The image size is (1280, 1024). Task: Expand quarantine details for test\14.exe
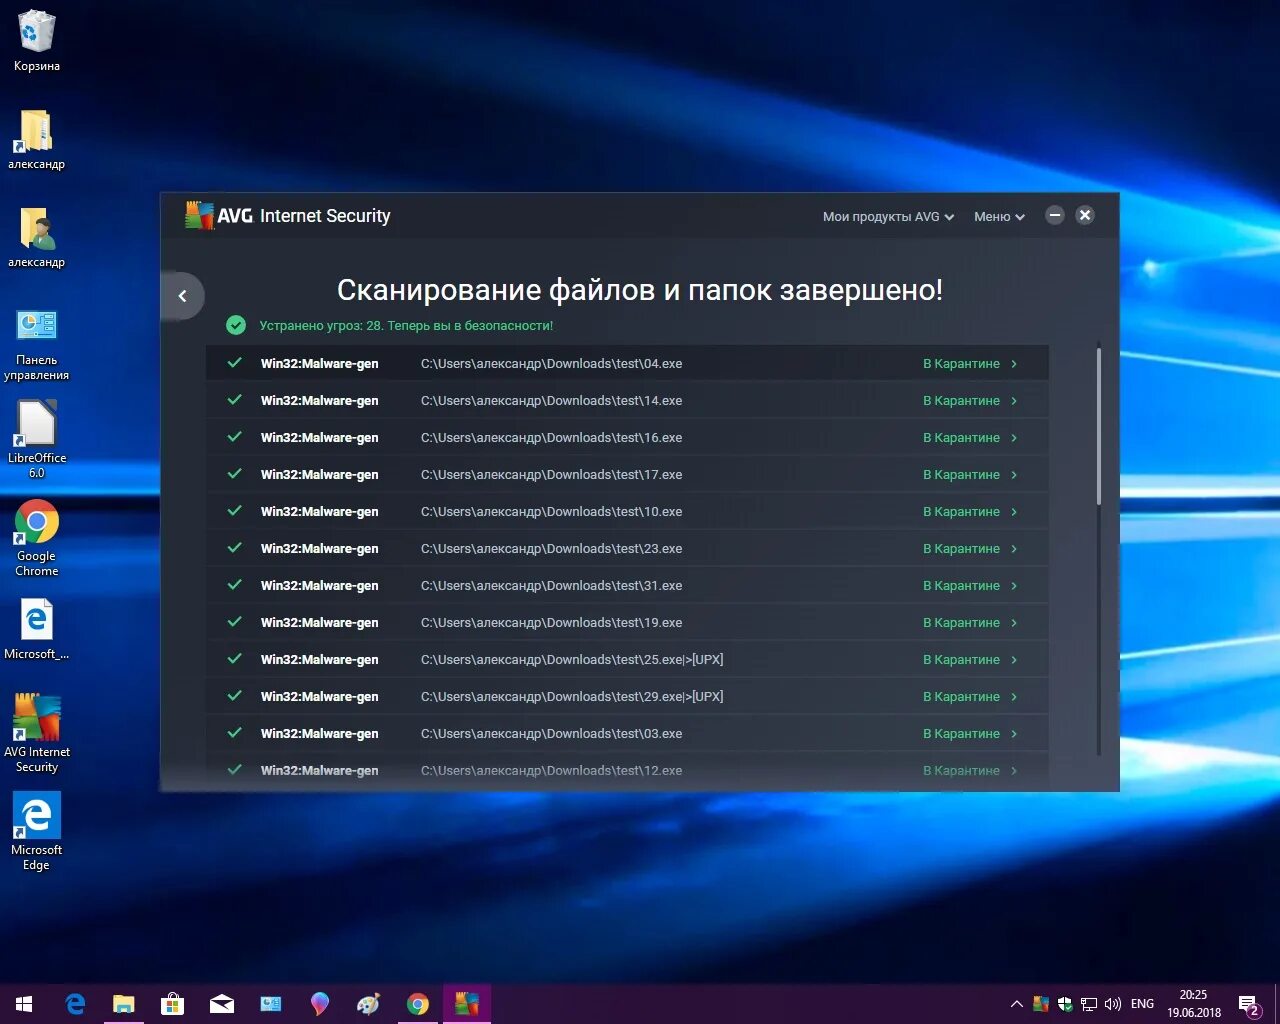(1014, 401)
